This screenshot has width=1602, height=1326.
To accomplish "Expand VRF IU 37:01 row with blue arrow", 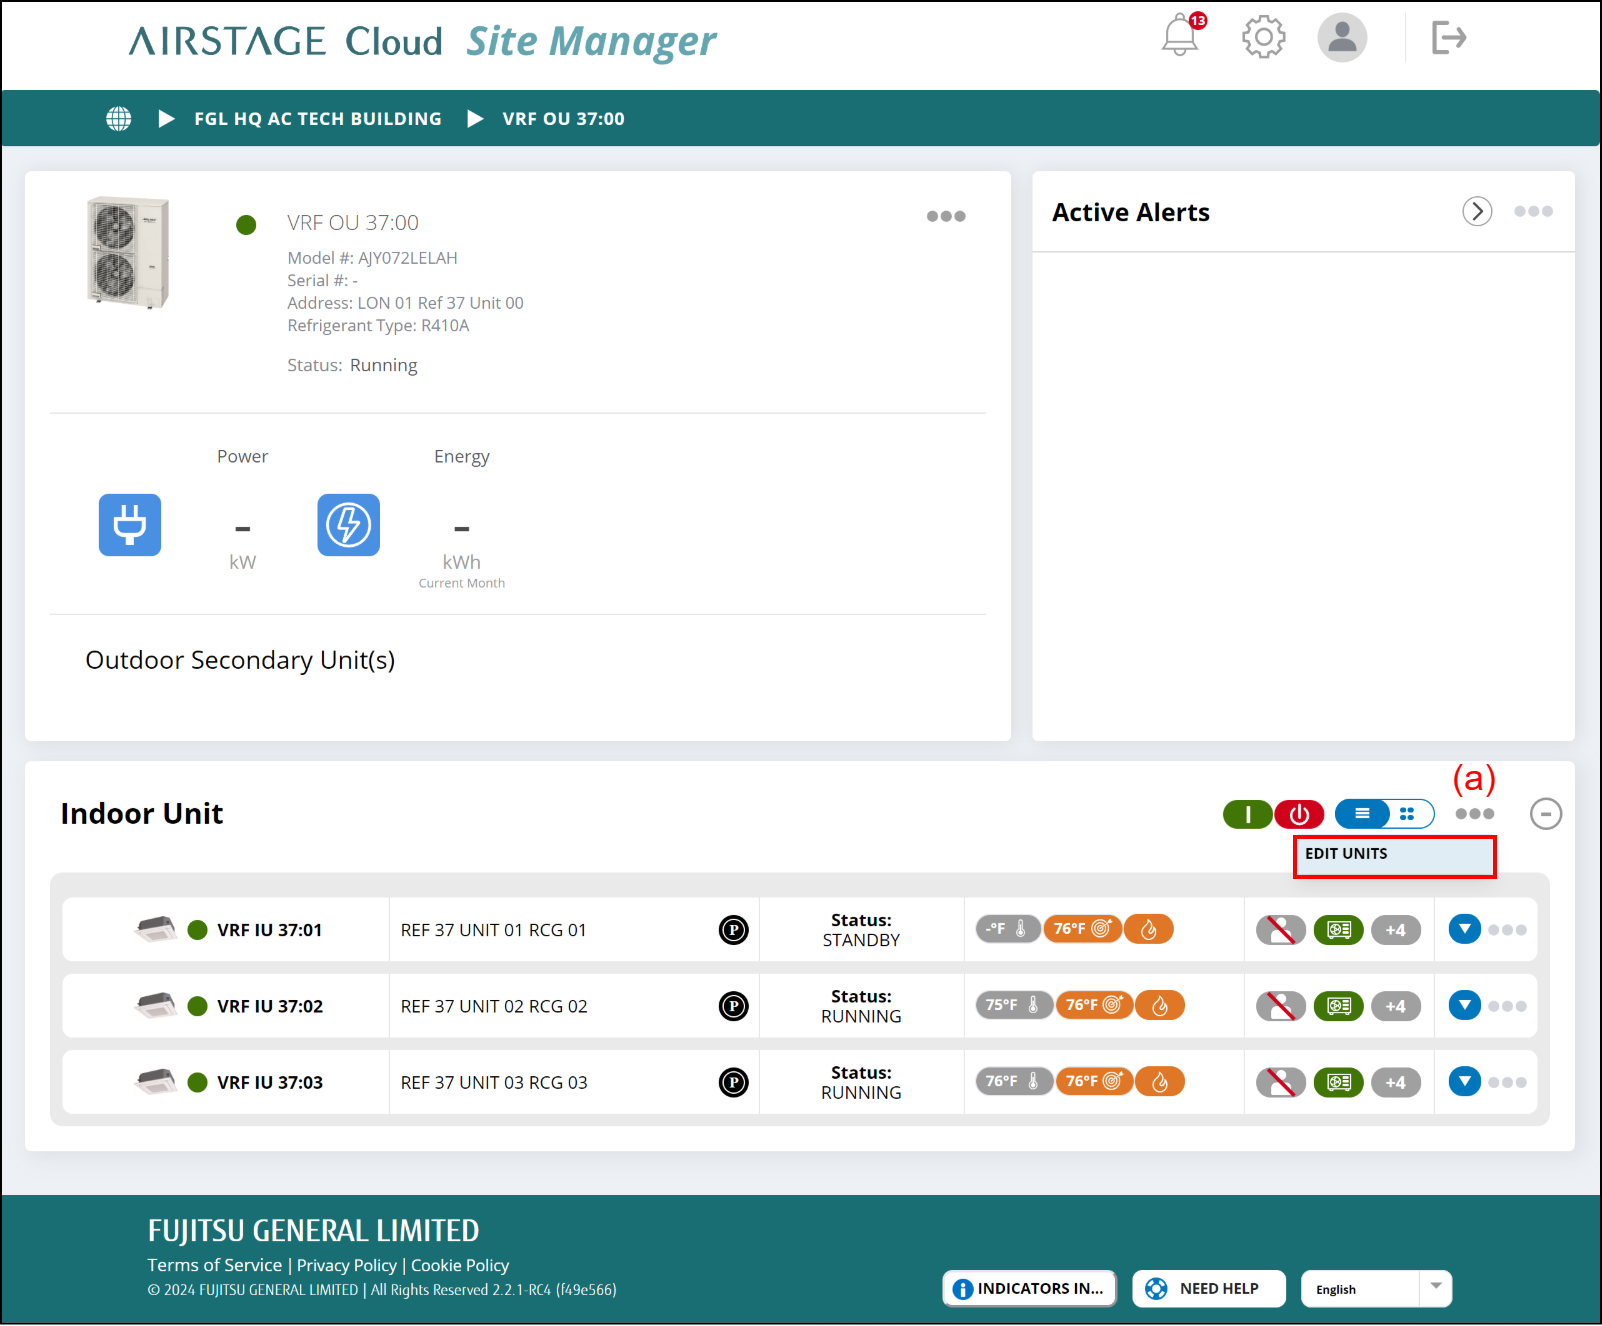I will pos(1464,929).
